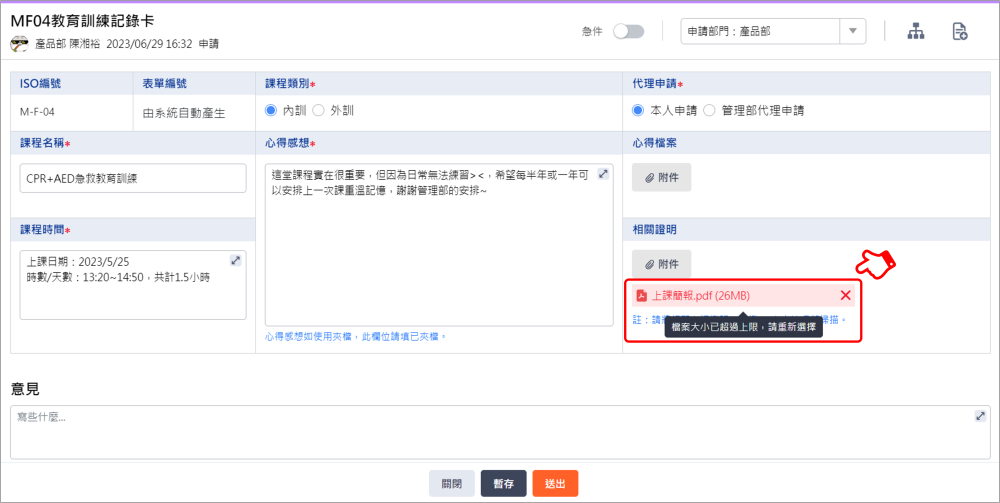Submit the form with 送出
1000x503 pixels.
pyautogui.click(x=555, y=484)
